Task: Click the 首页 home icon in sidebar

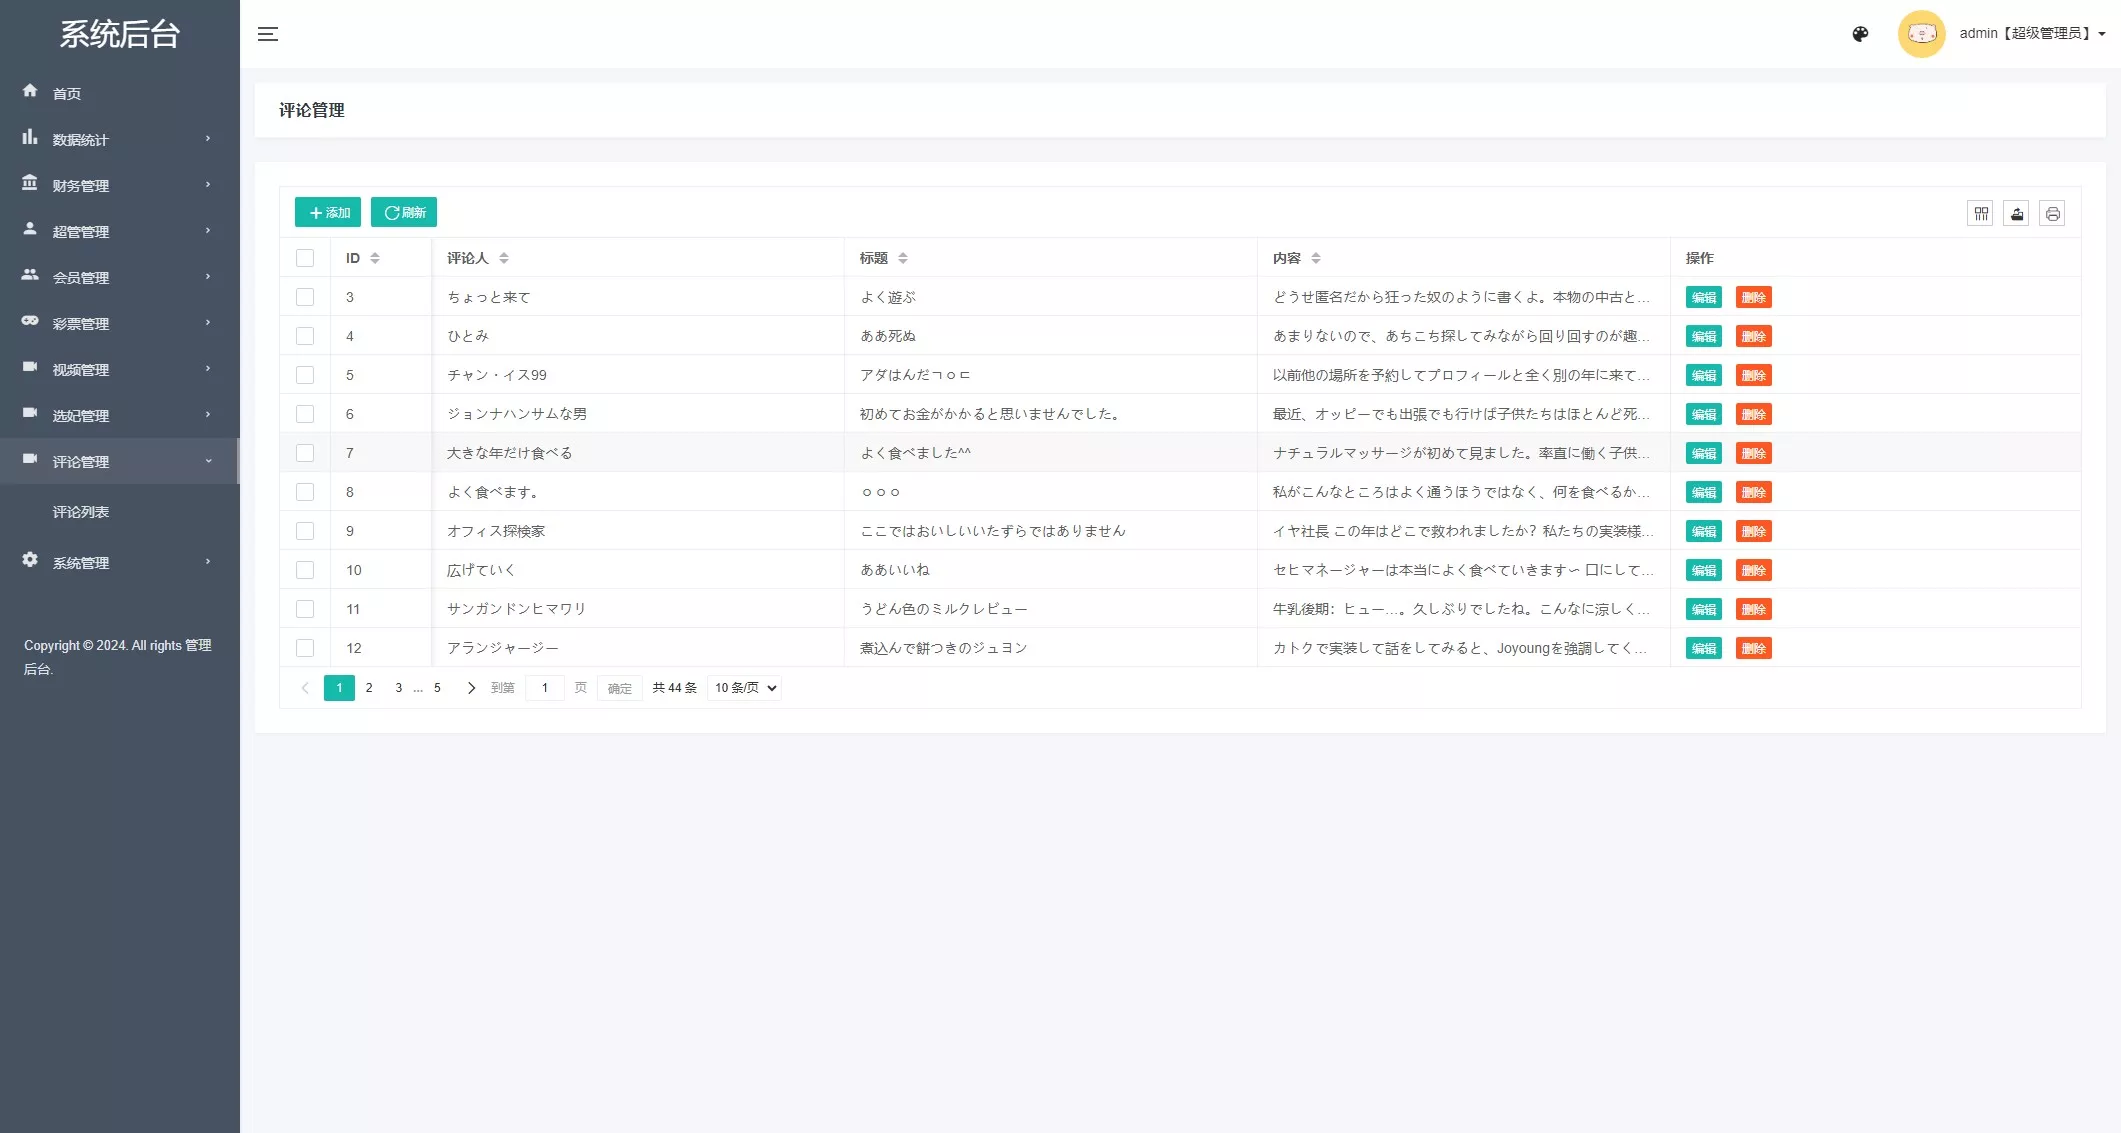Action: click(x=30, y=92)
